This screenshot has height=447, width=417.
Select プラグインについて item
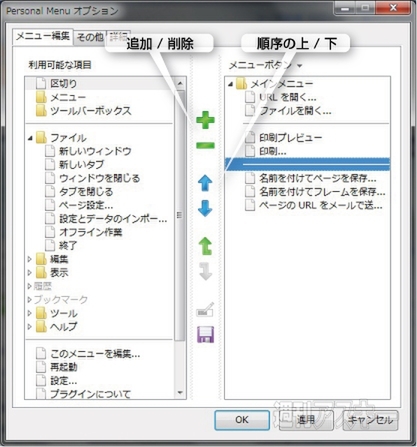[90, 394]
